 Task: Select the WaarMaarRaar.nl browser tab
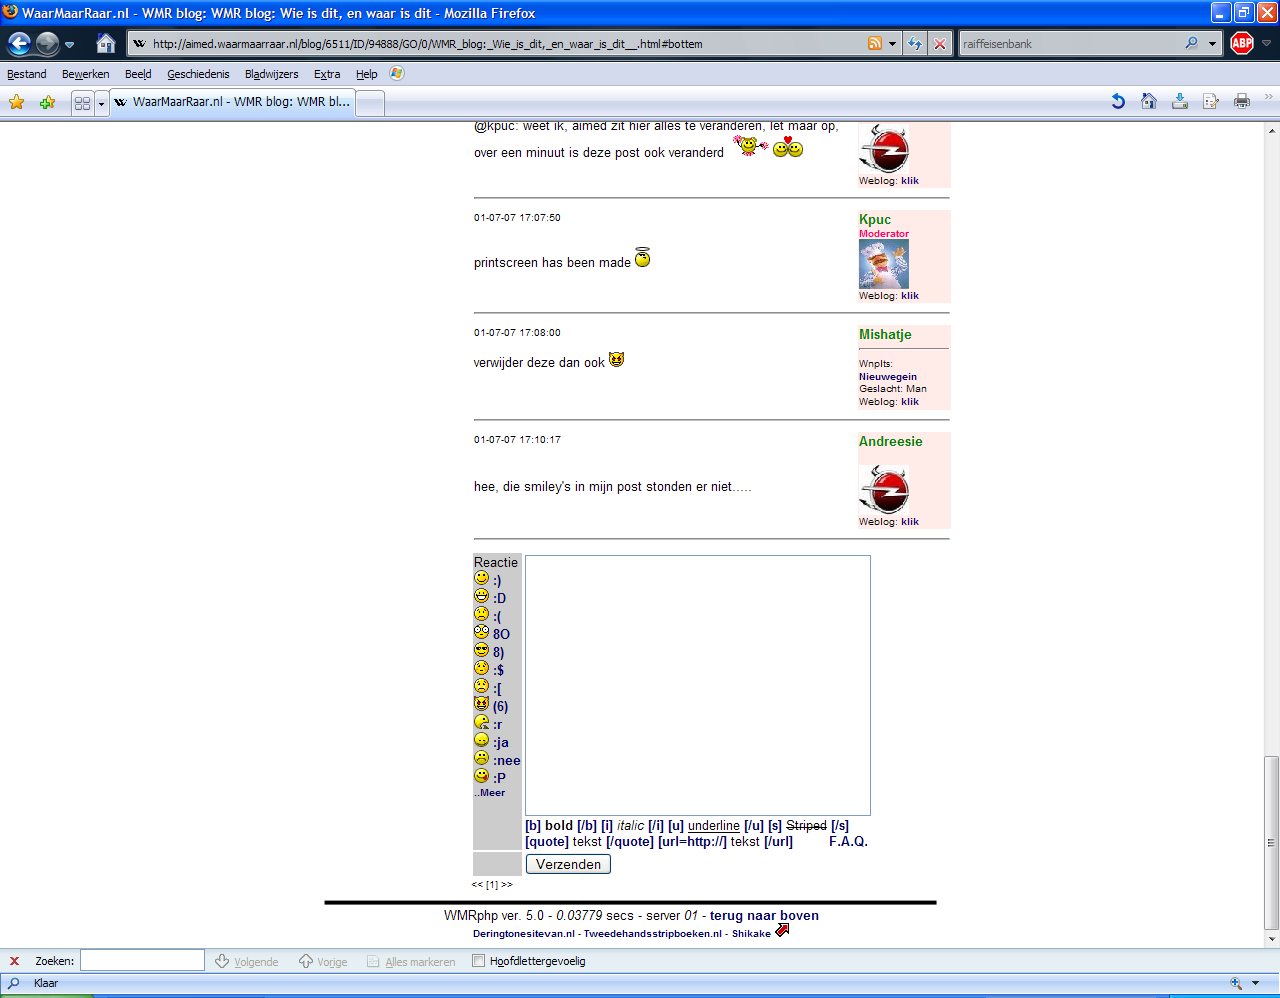(x=232, y=102)
